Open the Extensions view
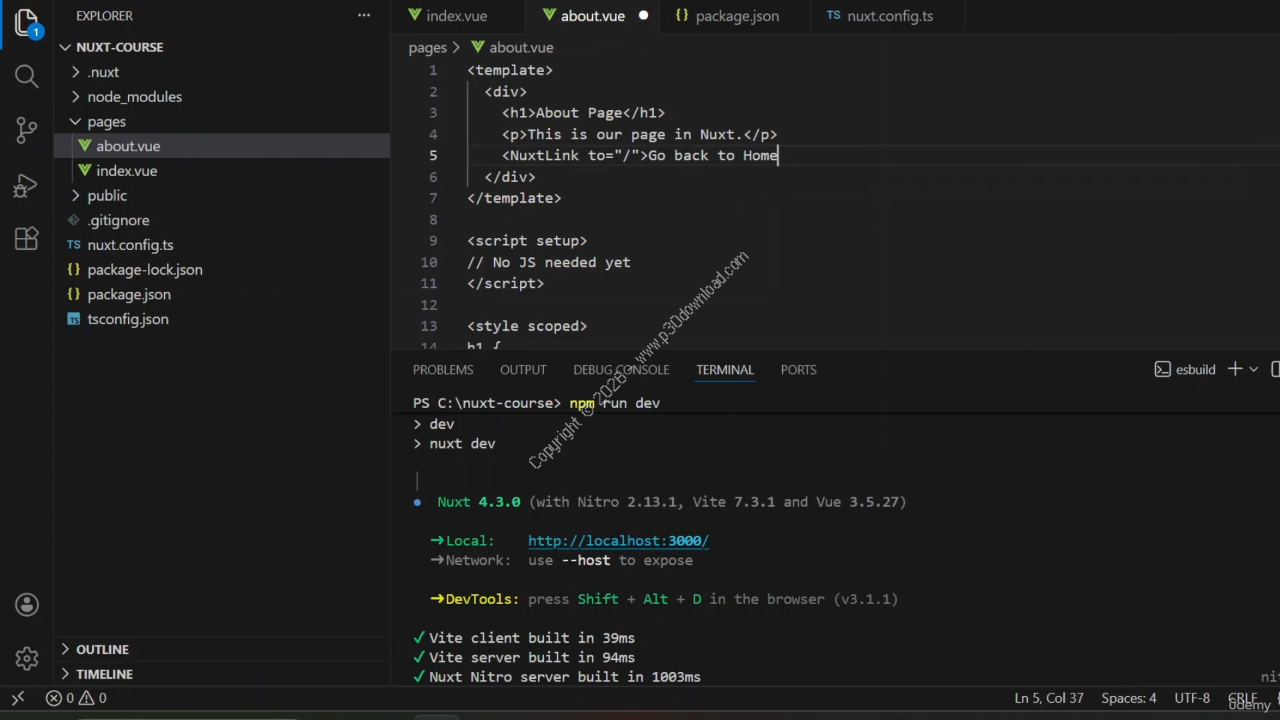This screenshot has width=1280, height=720. pyautogui.click(x=27, y=239)
